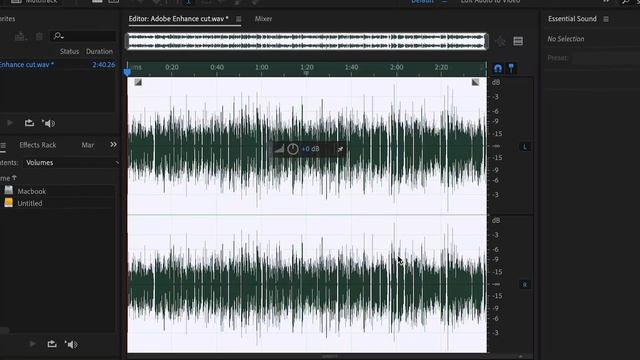Screen dimensions: 640x360
Task: Click the import file icon in Files panel
Action: (x=20, y=37)
